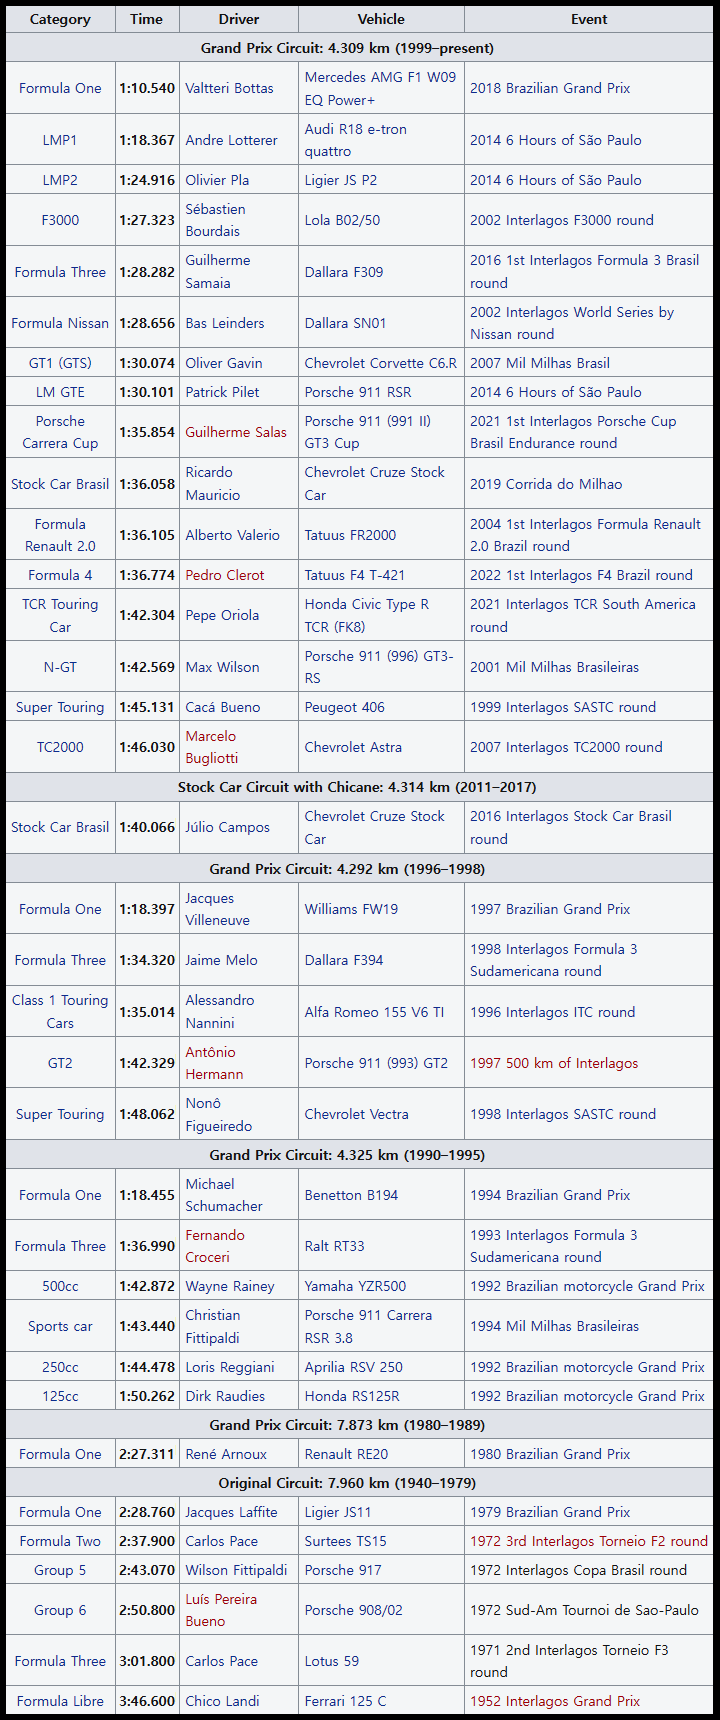The height and width of the screenshot is (1720, 720).
Task: Click the Wayne Rainey driver link
Action: click(x=229, y=1286)
